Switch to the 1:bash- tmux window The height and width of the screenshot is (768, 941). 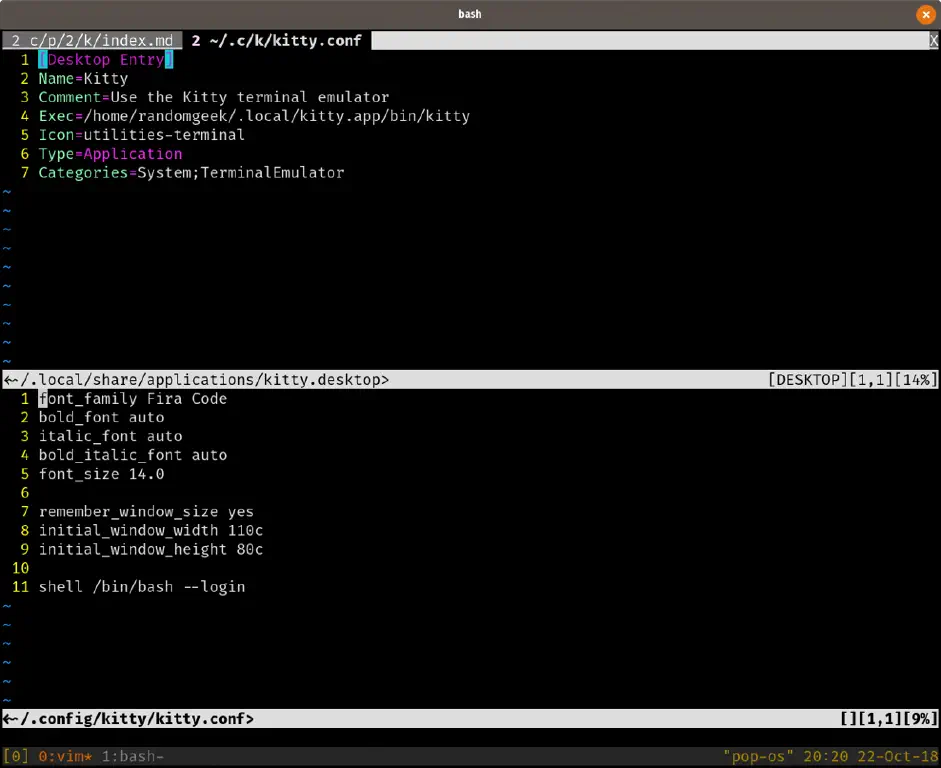click(x=133, y=757)
